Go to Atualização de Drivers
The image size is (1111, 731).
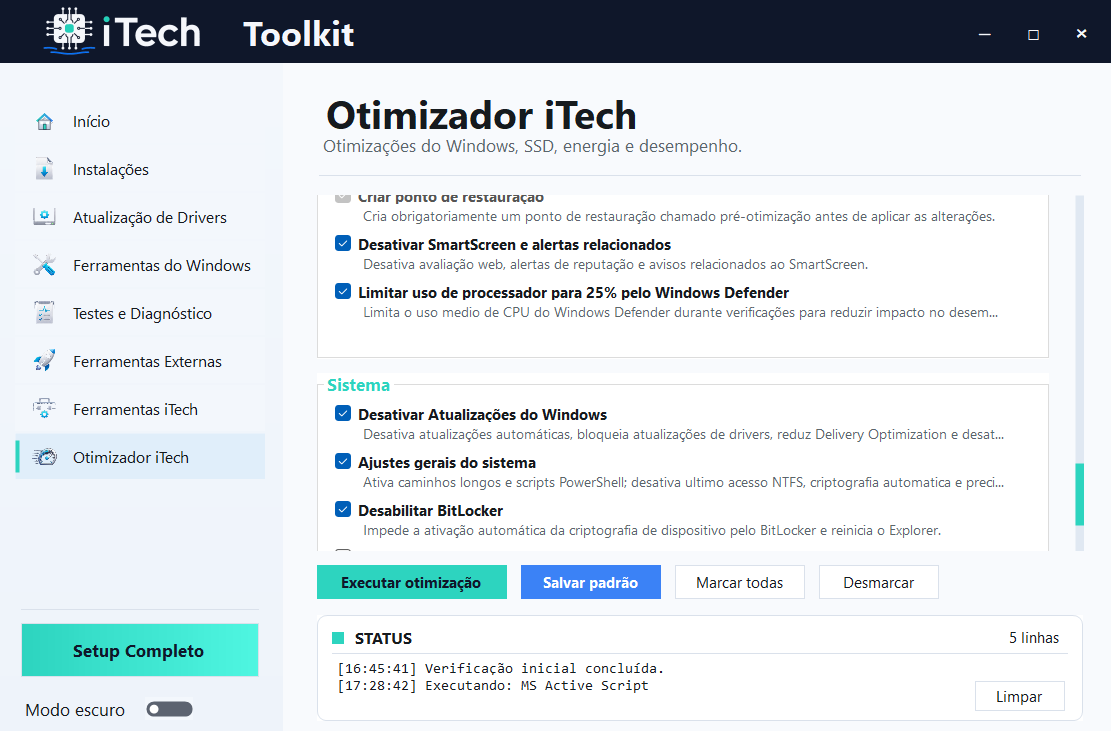(x=140, y=217)
